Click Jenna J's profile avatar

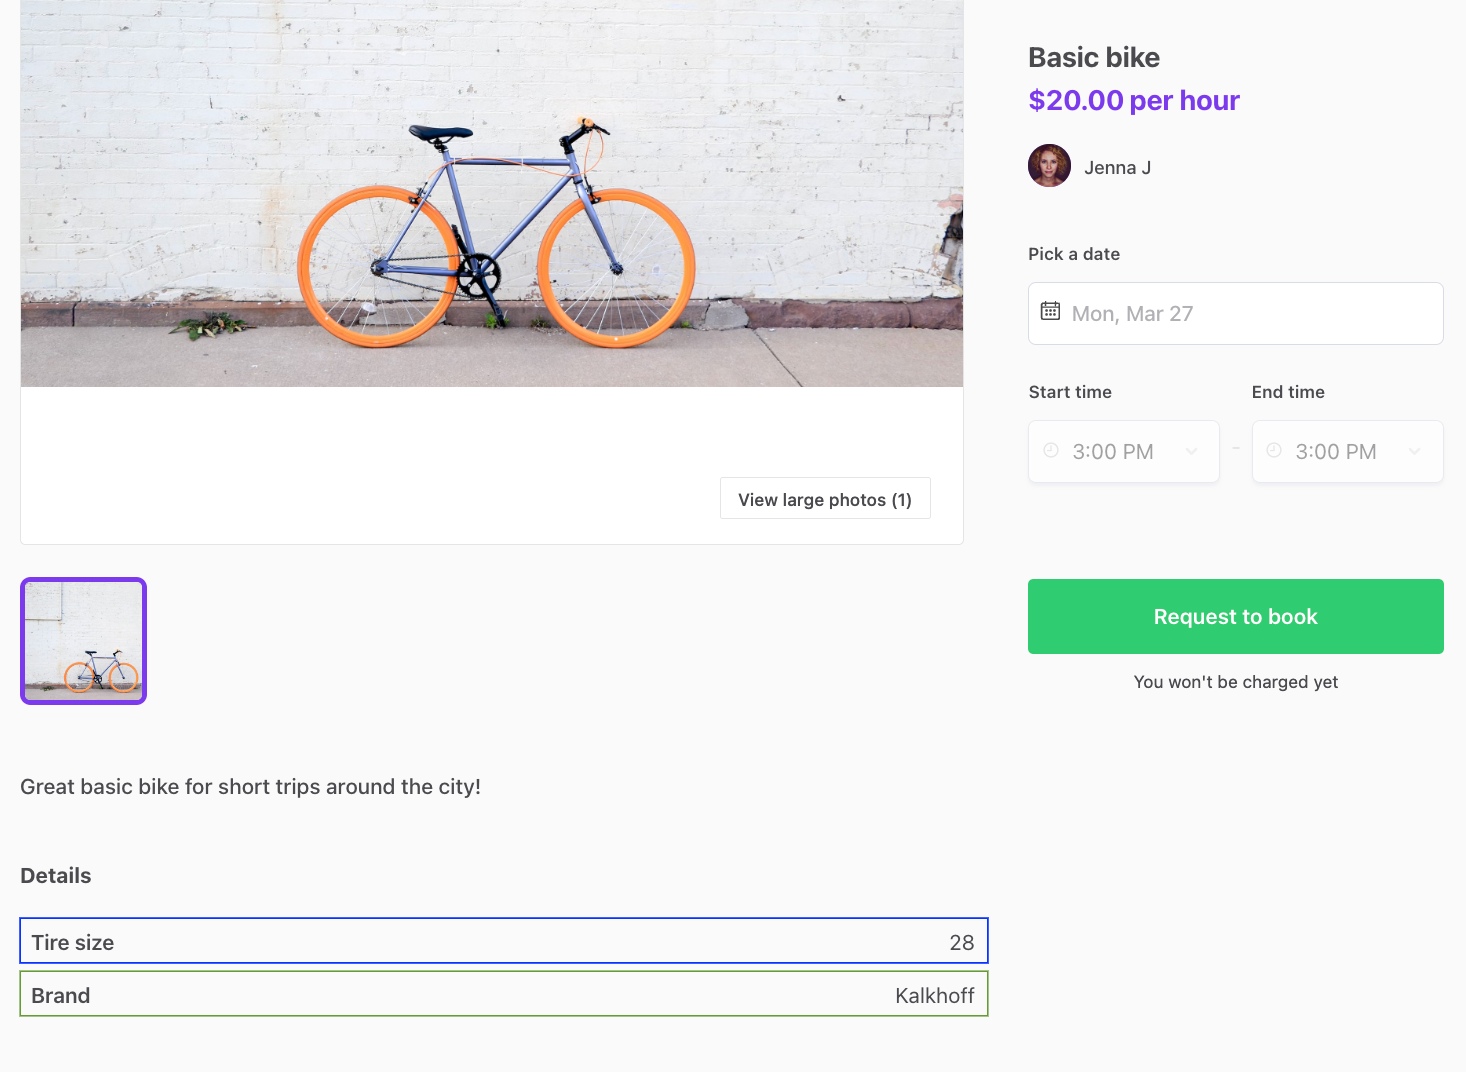(1049, 165)
